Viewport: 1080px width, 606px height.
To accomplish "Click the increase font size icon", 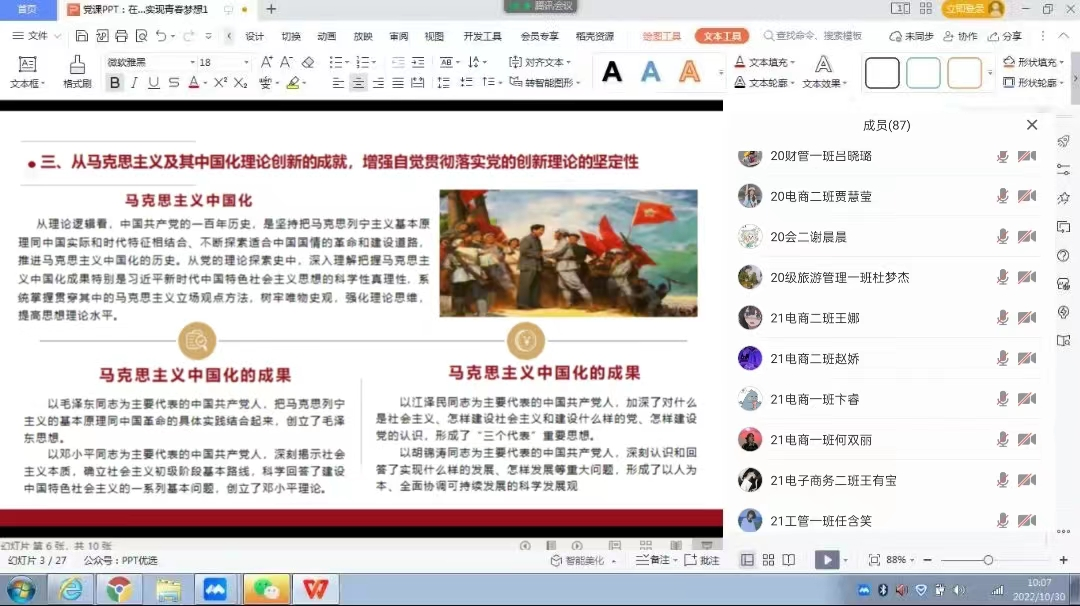I will 266,62.
